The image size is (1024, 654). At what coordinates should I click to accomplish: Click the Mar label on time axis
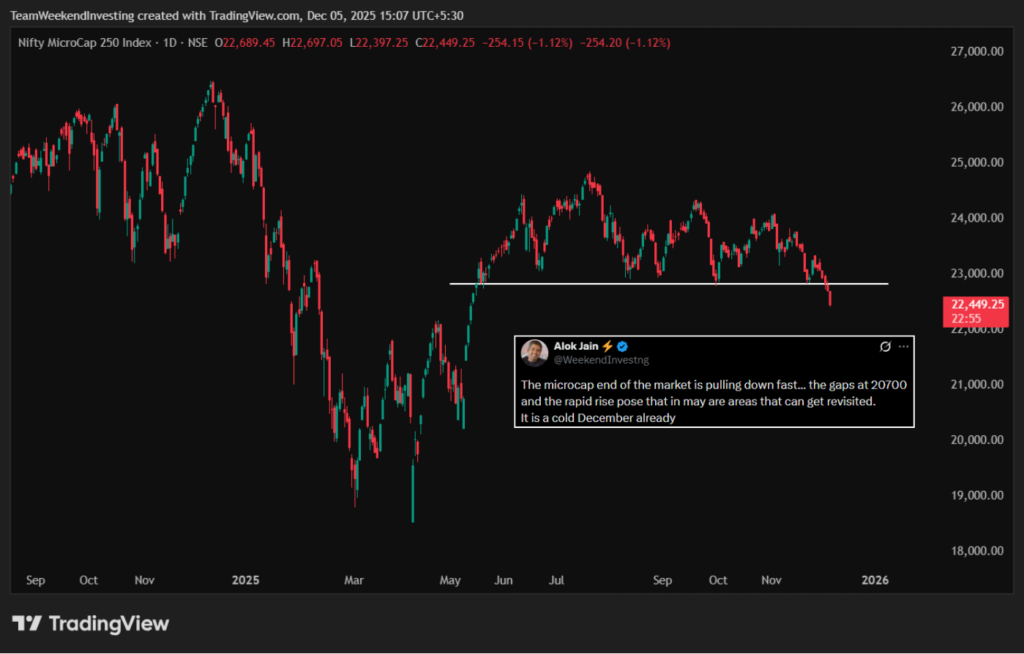(x=354, y=579)
